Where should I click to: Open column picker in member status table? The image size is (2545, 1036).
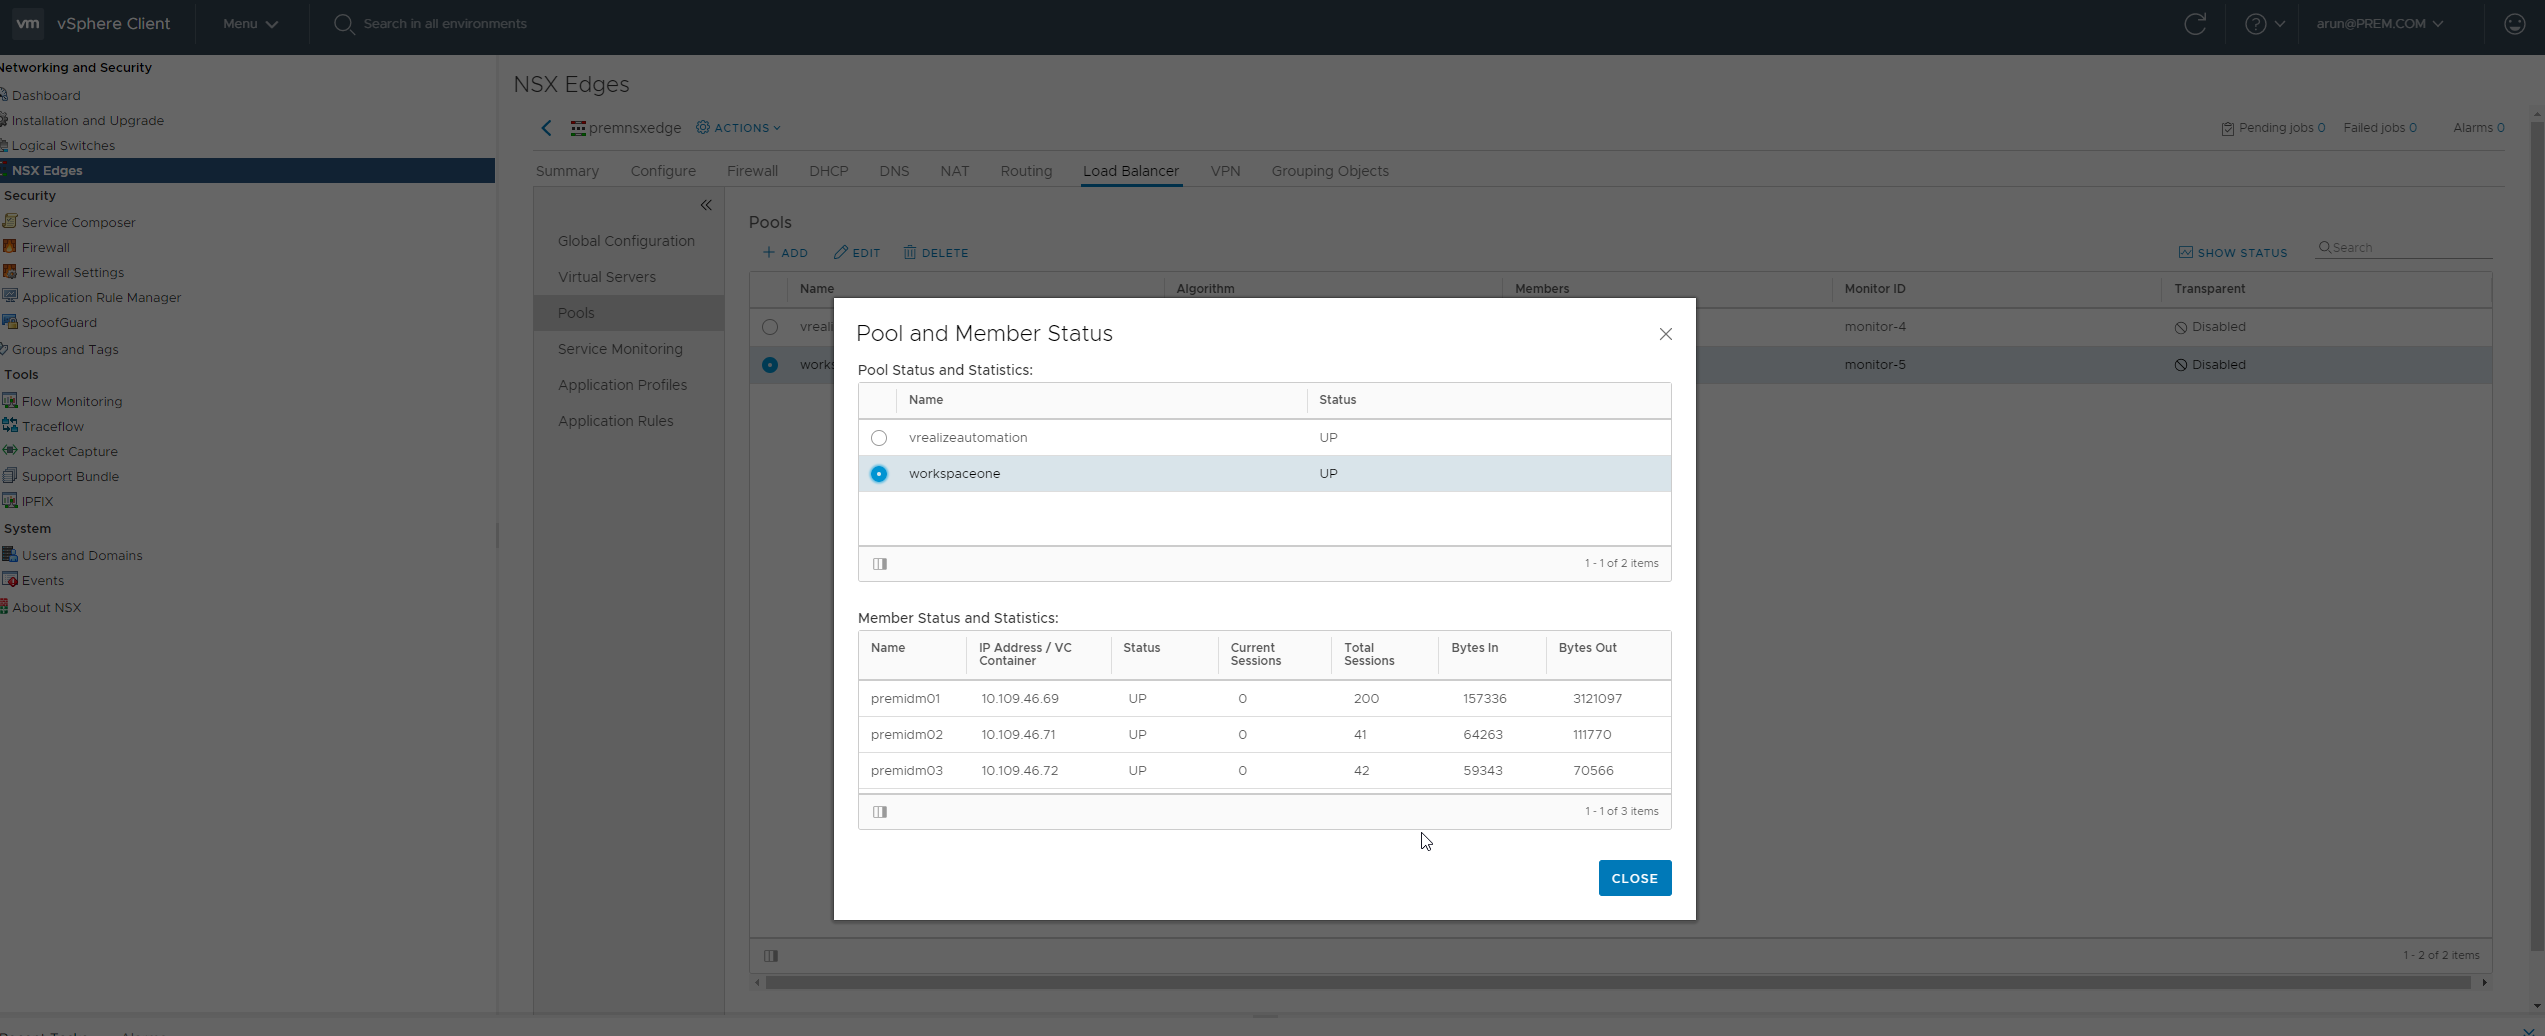pos(880,812)
